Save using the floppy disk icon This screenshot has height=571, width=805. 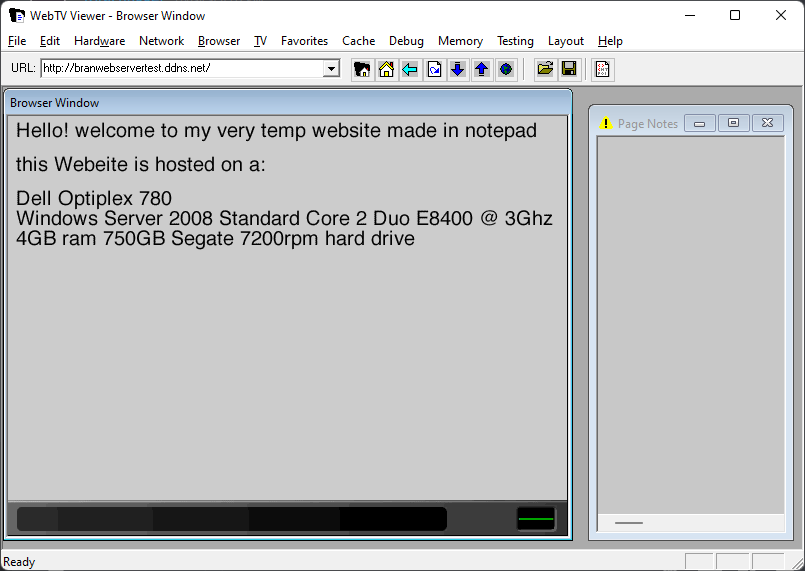pyautogui.click(x=569, y=69)
